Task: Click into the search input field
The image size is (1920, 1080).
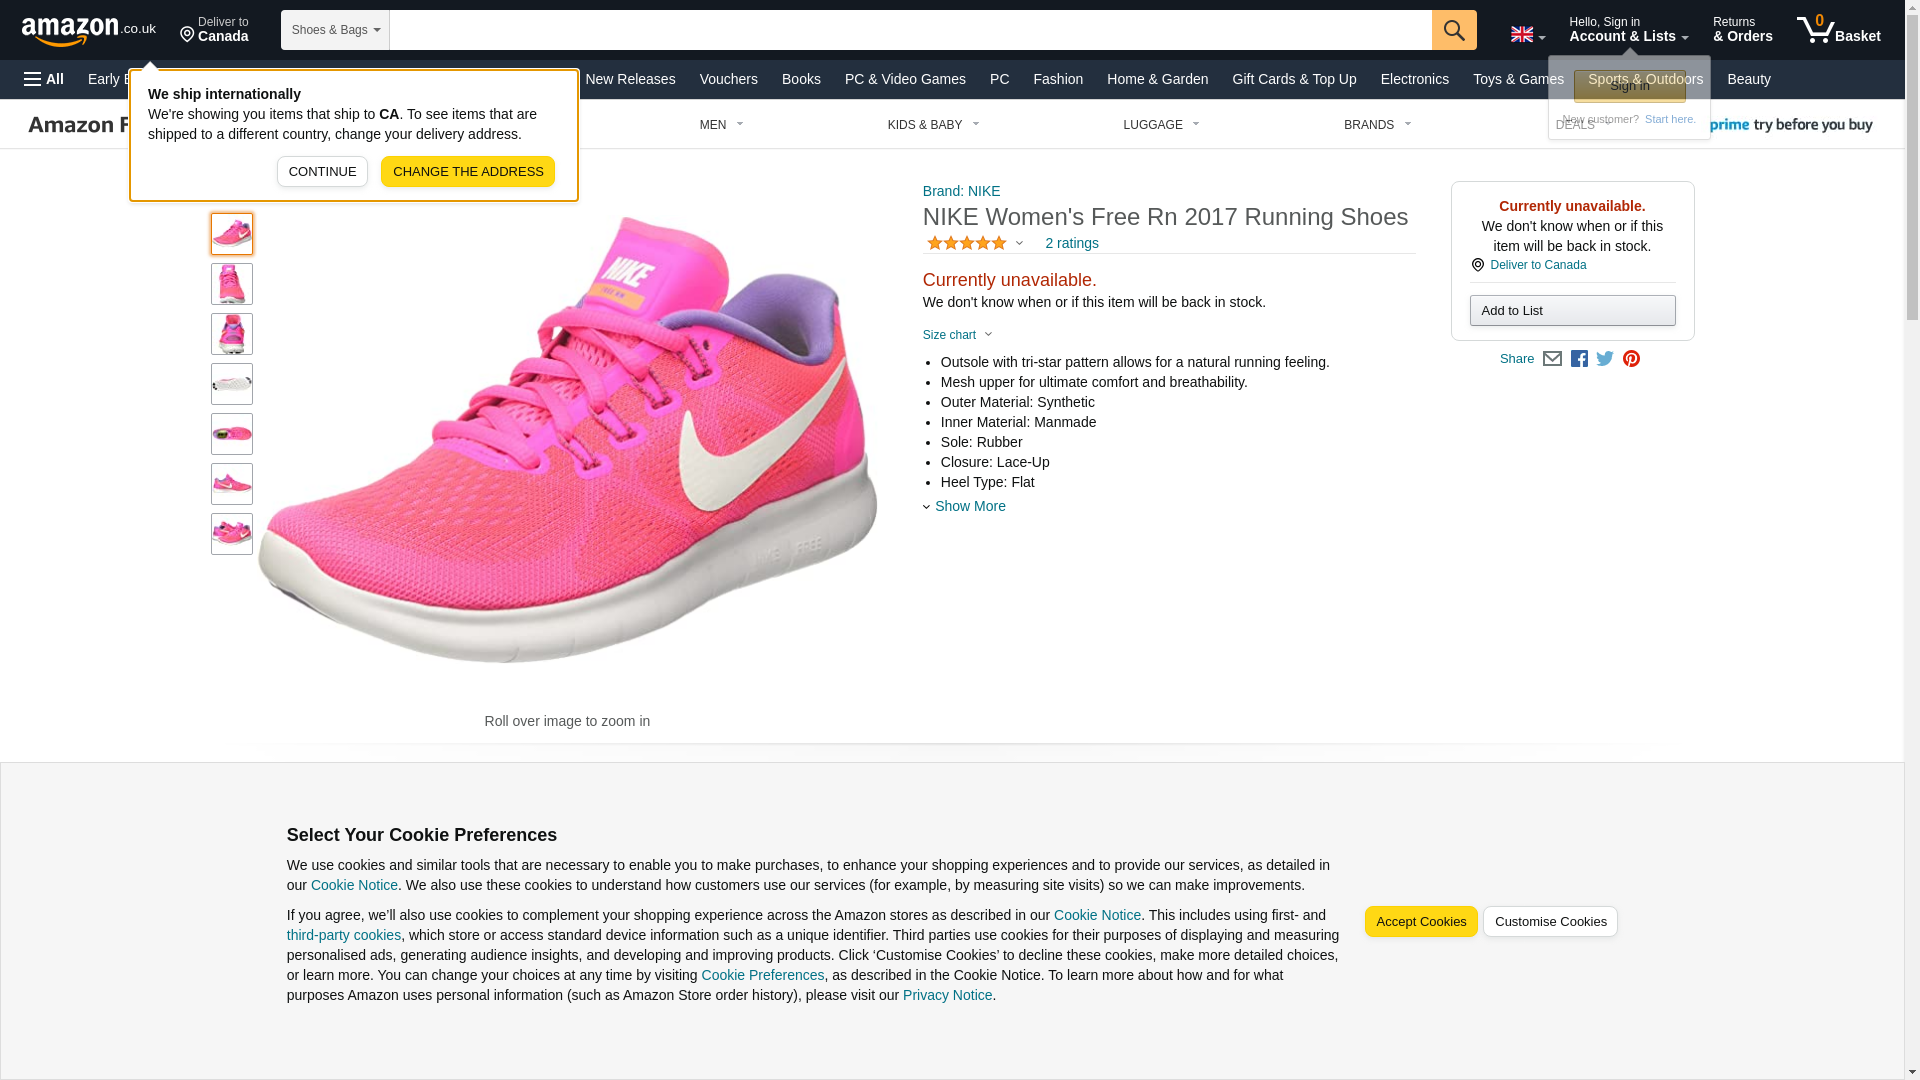Action: point(910,30)
